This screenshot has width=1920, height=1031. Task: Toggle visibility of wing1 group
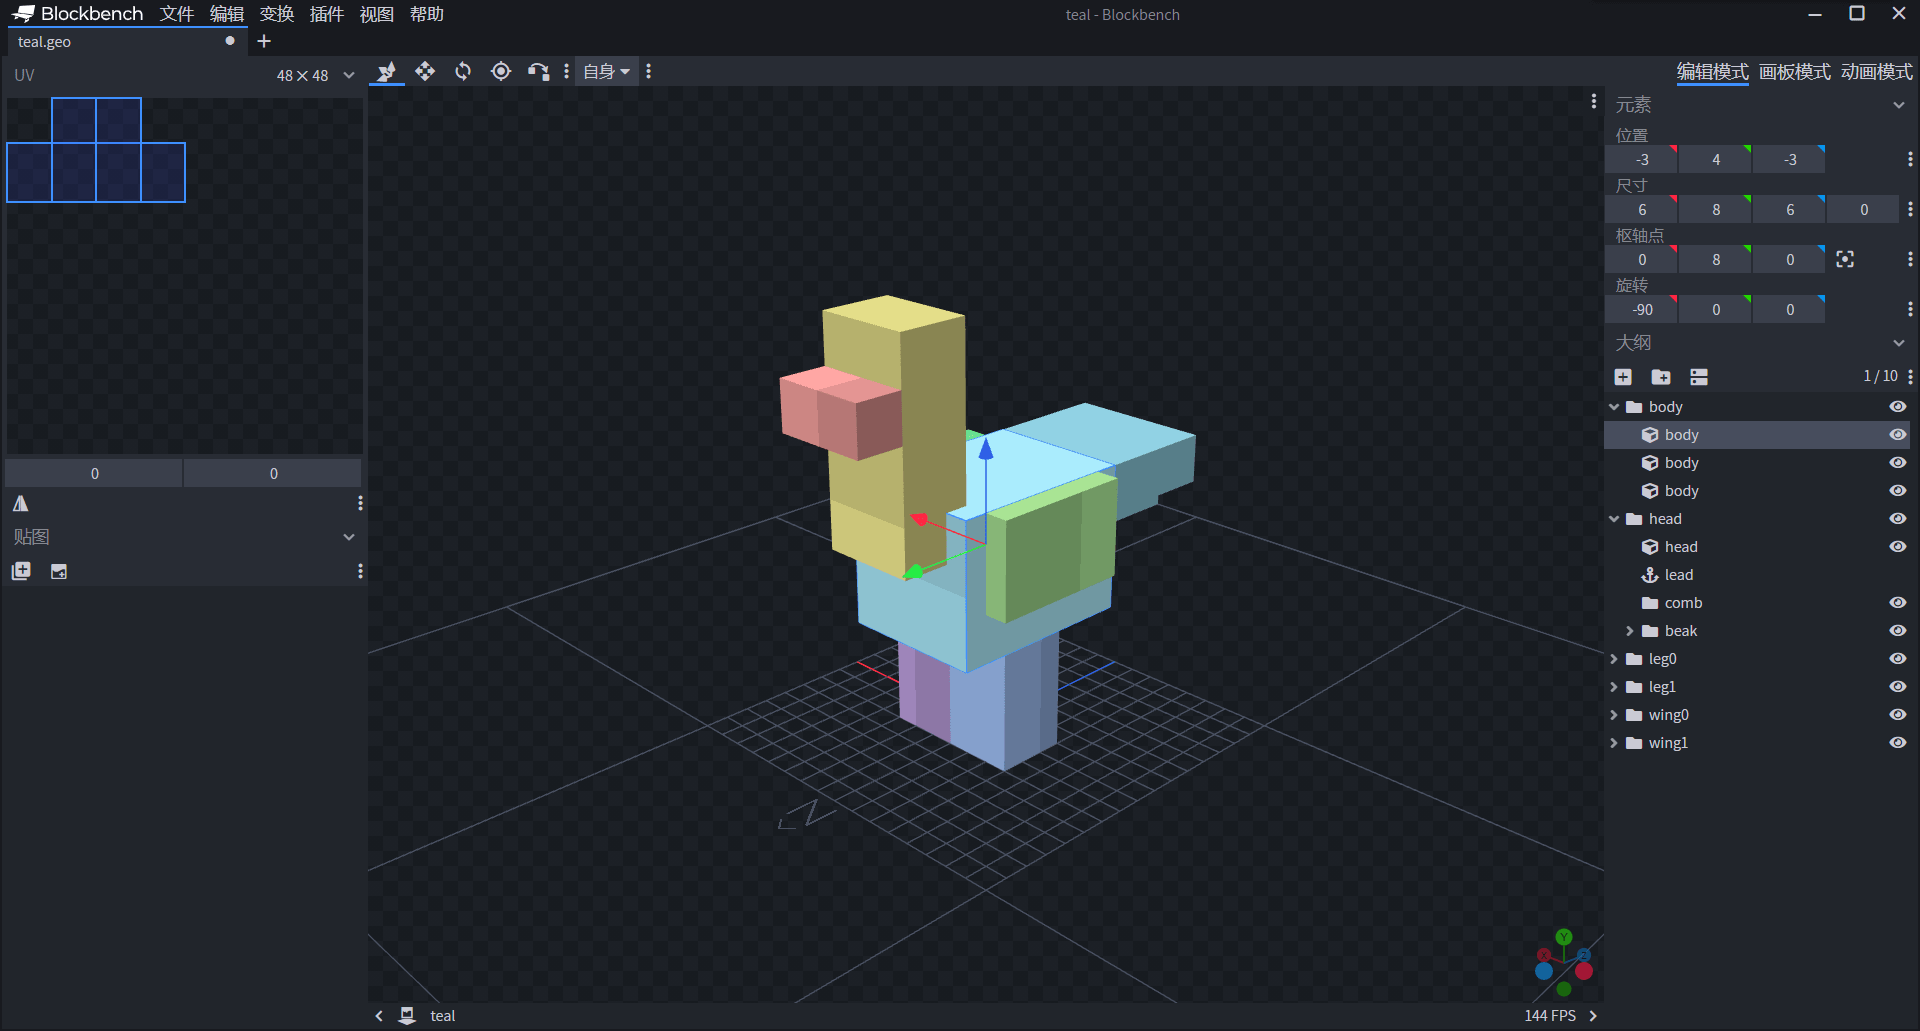tap(1897, 743)
